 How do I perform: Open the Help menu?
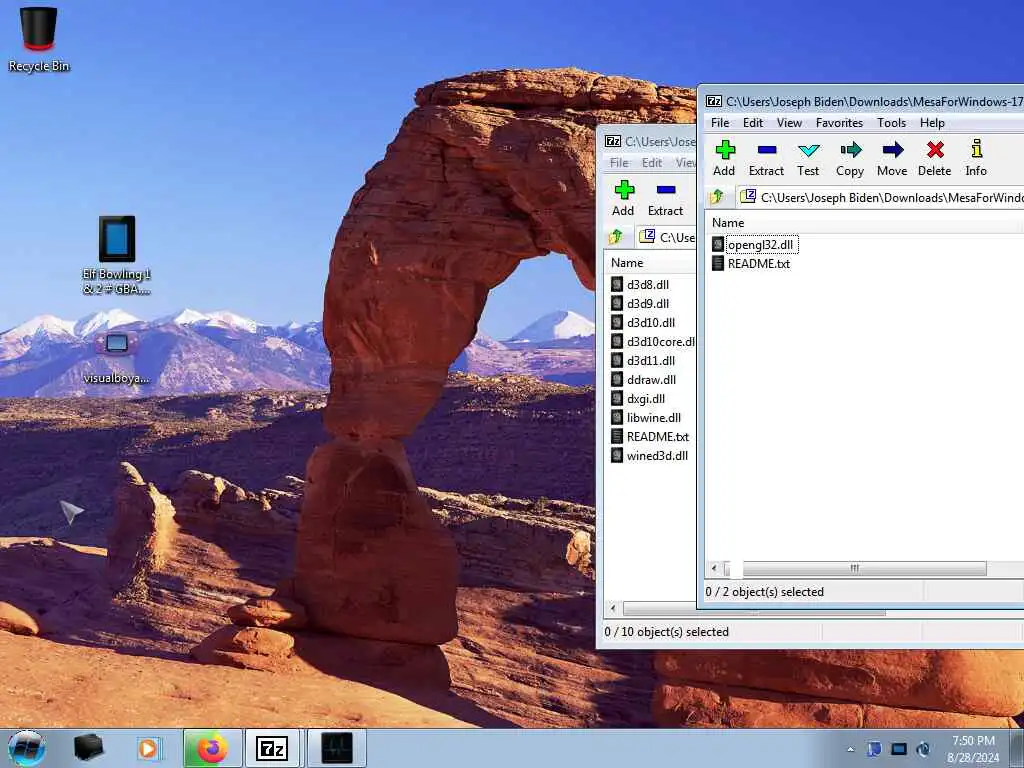click(x=932, y=123)
